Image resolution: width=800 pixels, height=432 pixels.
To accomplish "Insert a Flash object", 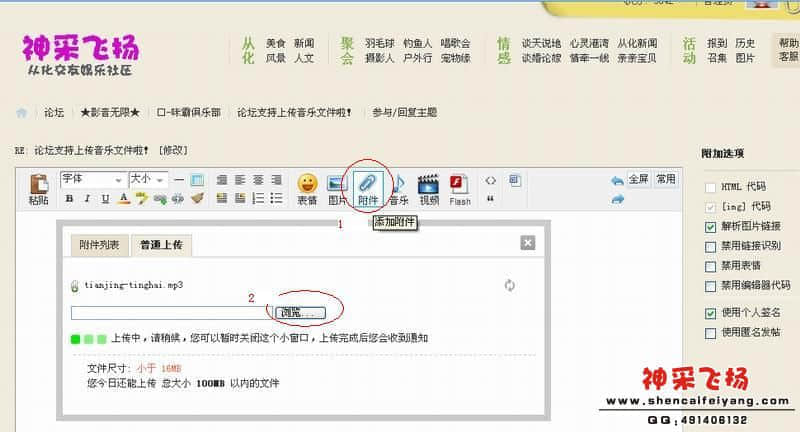I will tap(459, 190).
